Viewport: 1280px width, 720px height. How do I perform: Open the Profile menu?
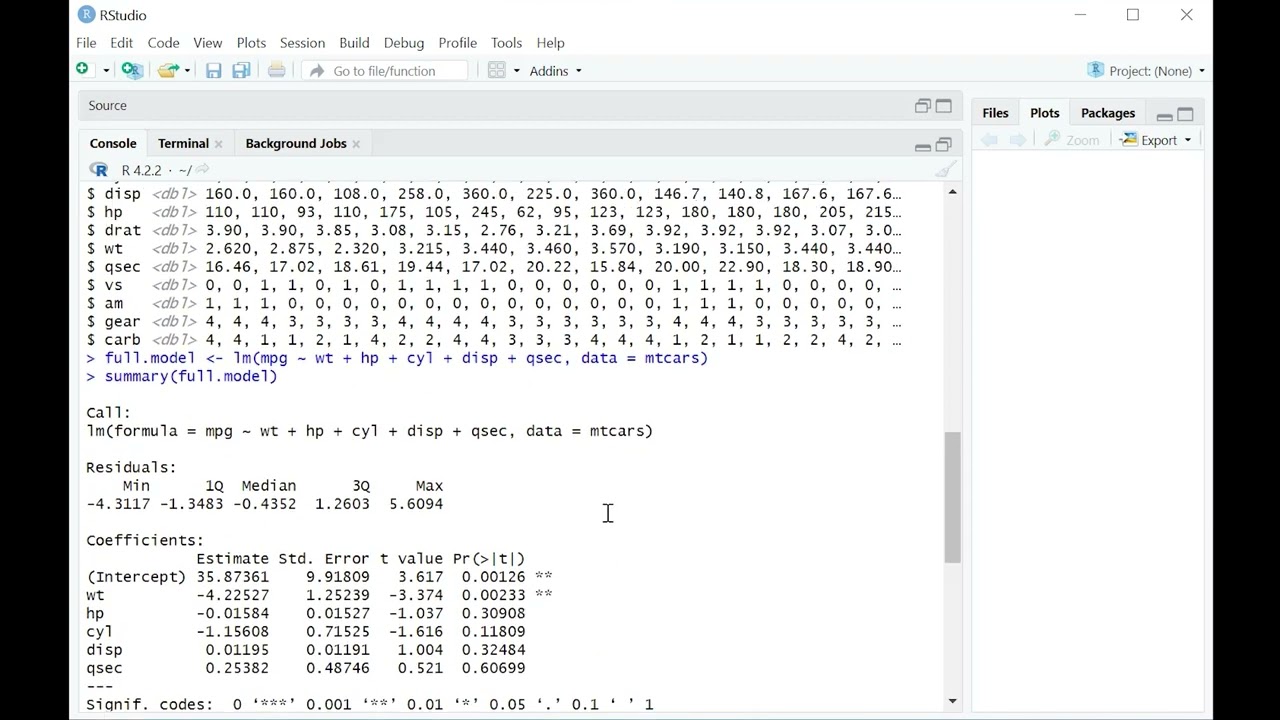tap(457, 43)
